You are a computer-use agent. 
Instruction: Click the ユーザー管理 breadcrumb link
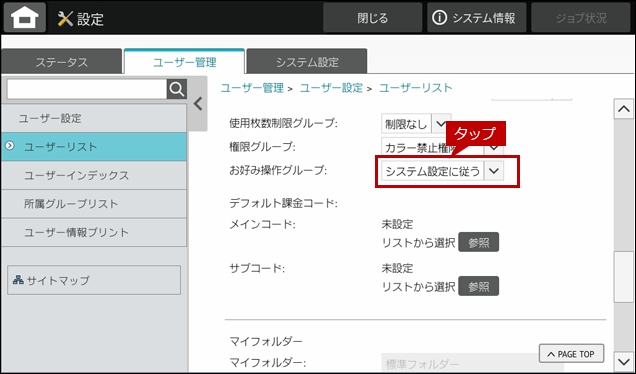[x=252, y=88]
